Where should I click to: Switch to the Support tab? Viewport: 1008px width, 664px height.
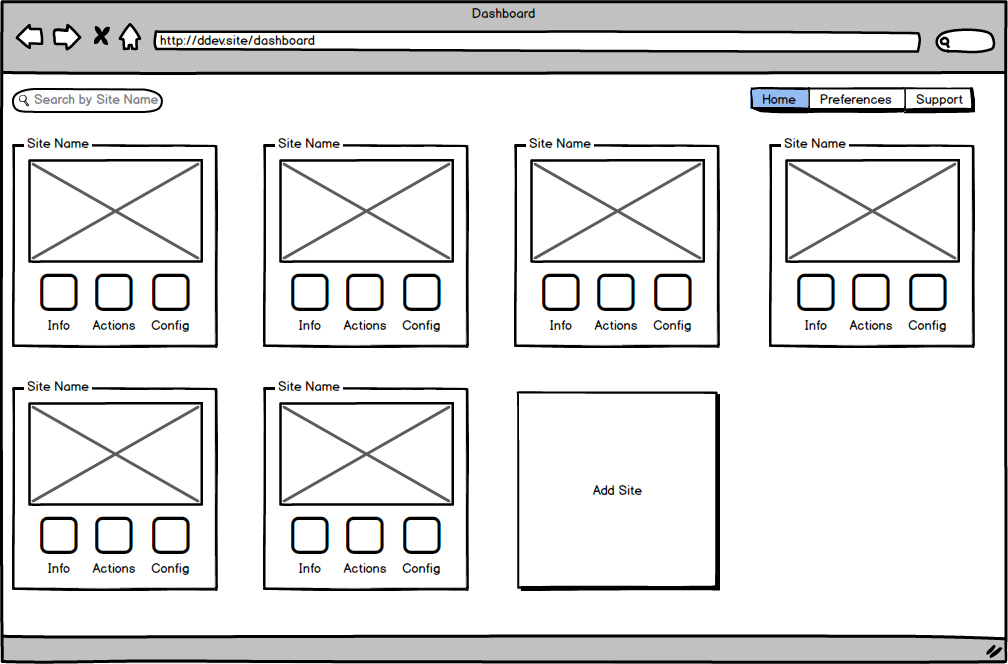(x=939, y=99)
